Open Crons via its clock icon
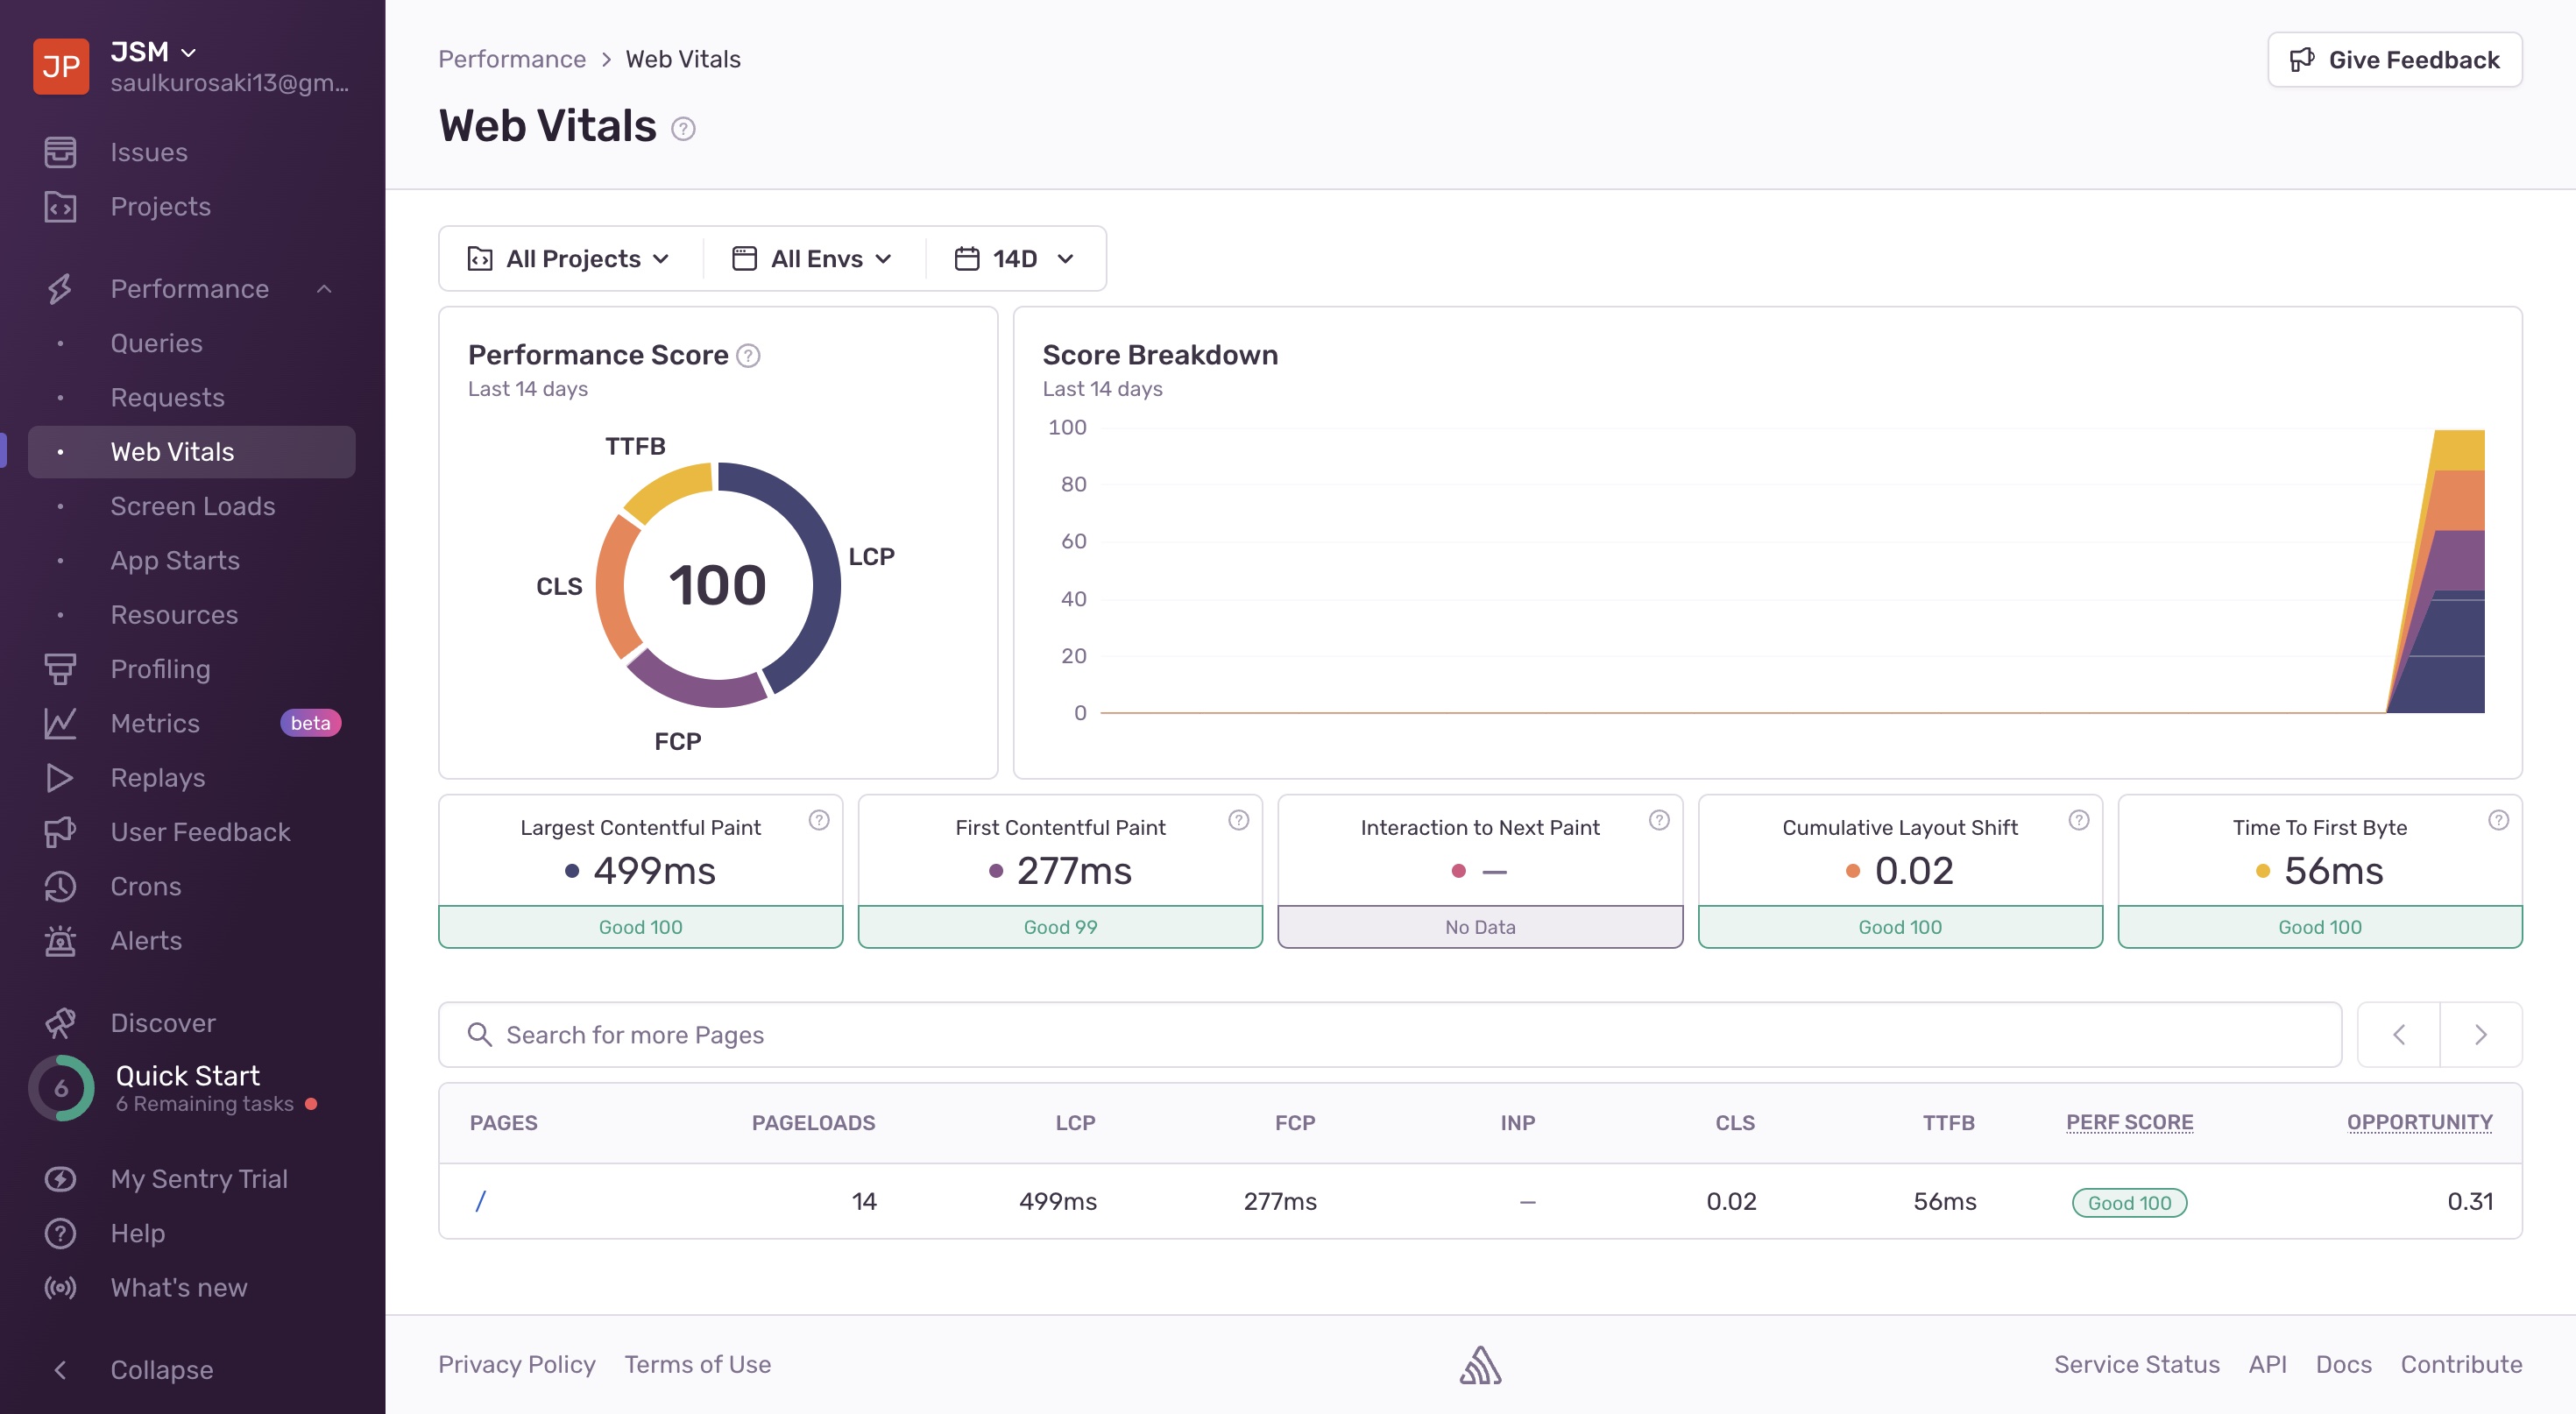This screenshot has width=2576, height=1414. (x=60, y=886)
